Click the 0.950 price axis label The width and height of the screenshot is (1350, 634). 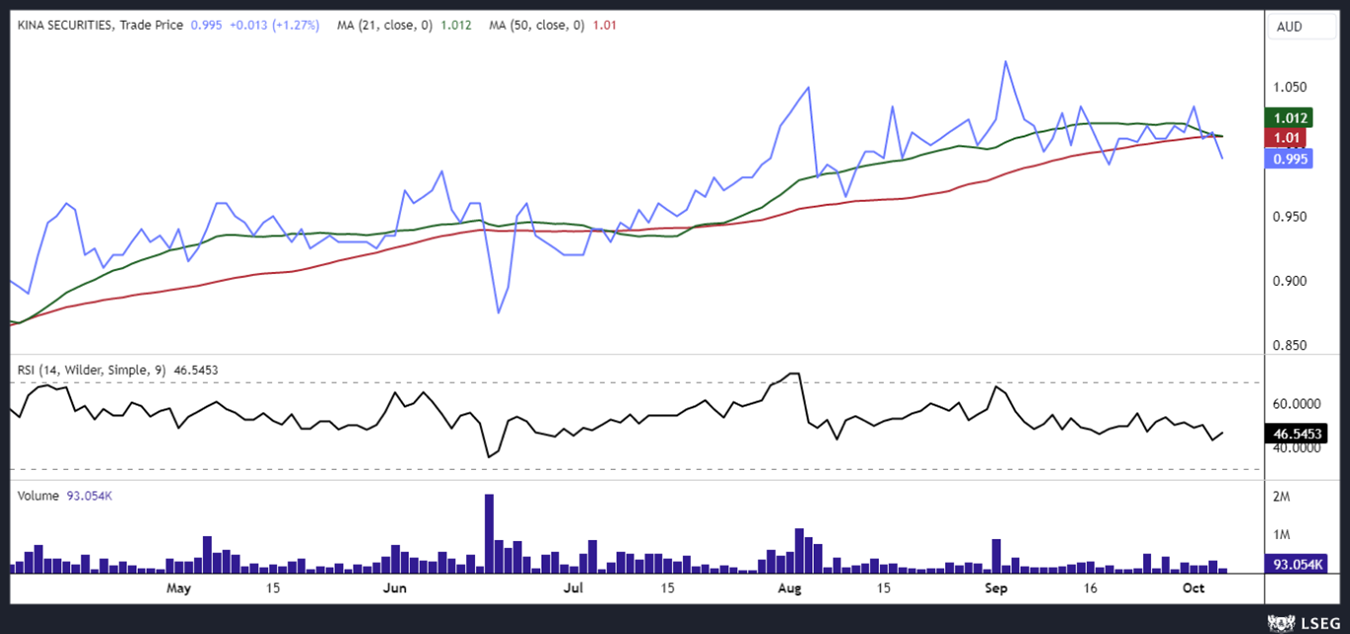(1290, 217)
